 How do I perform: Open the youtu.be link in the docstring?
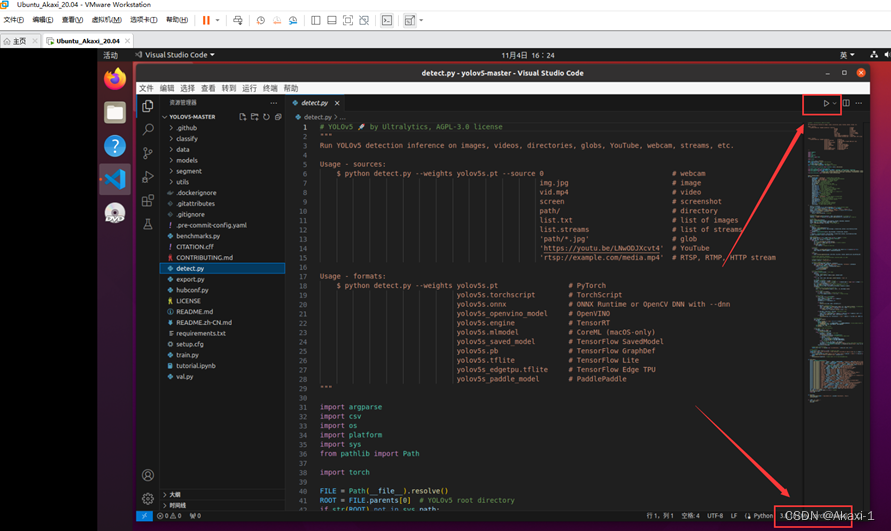click(602, 248)
